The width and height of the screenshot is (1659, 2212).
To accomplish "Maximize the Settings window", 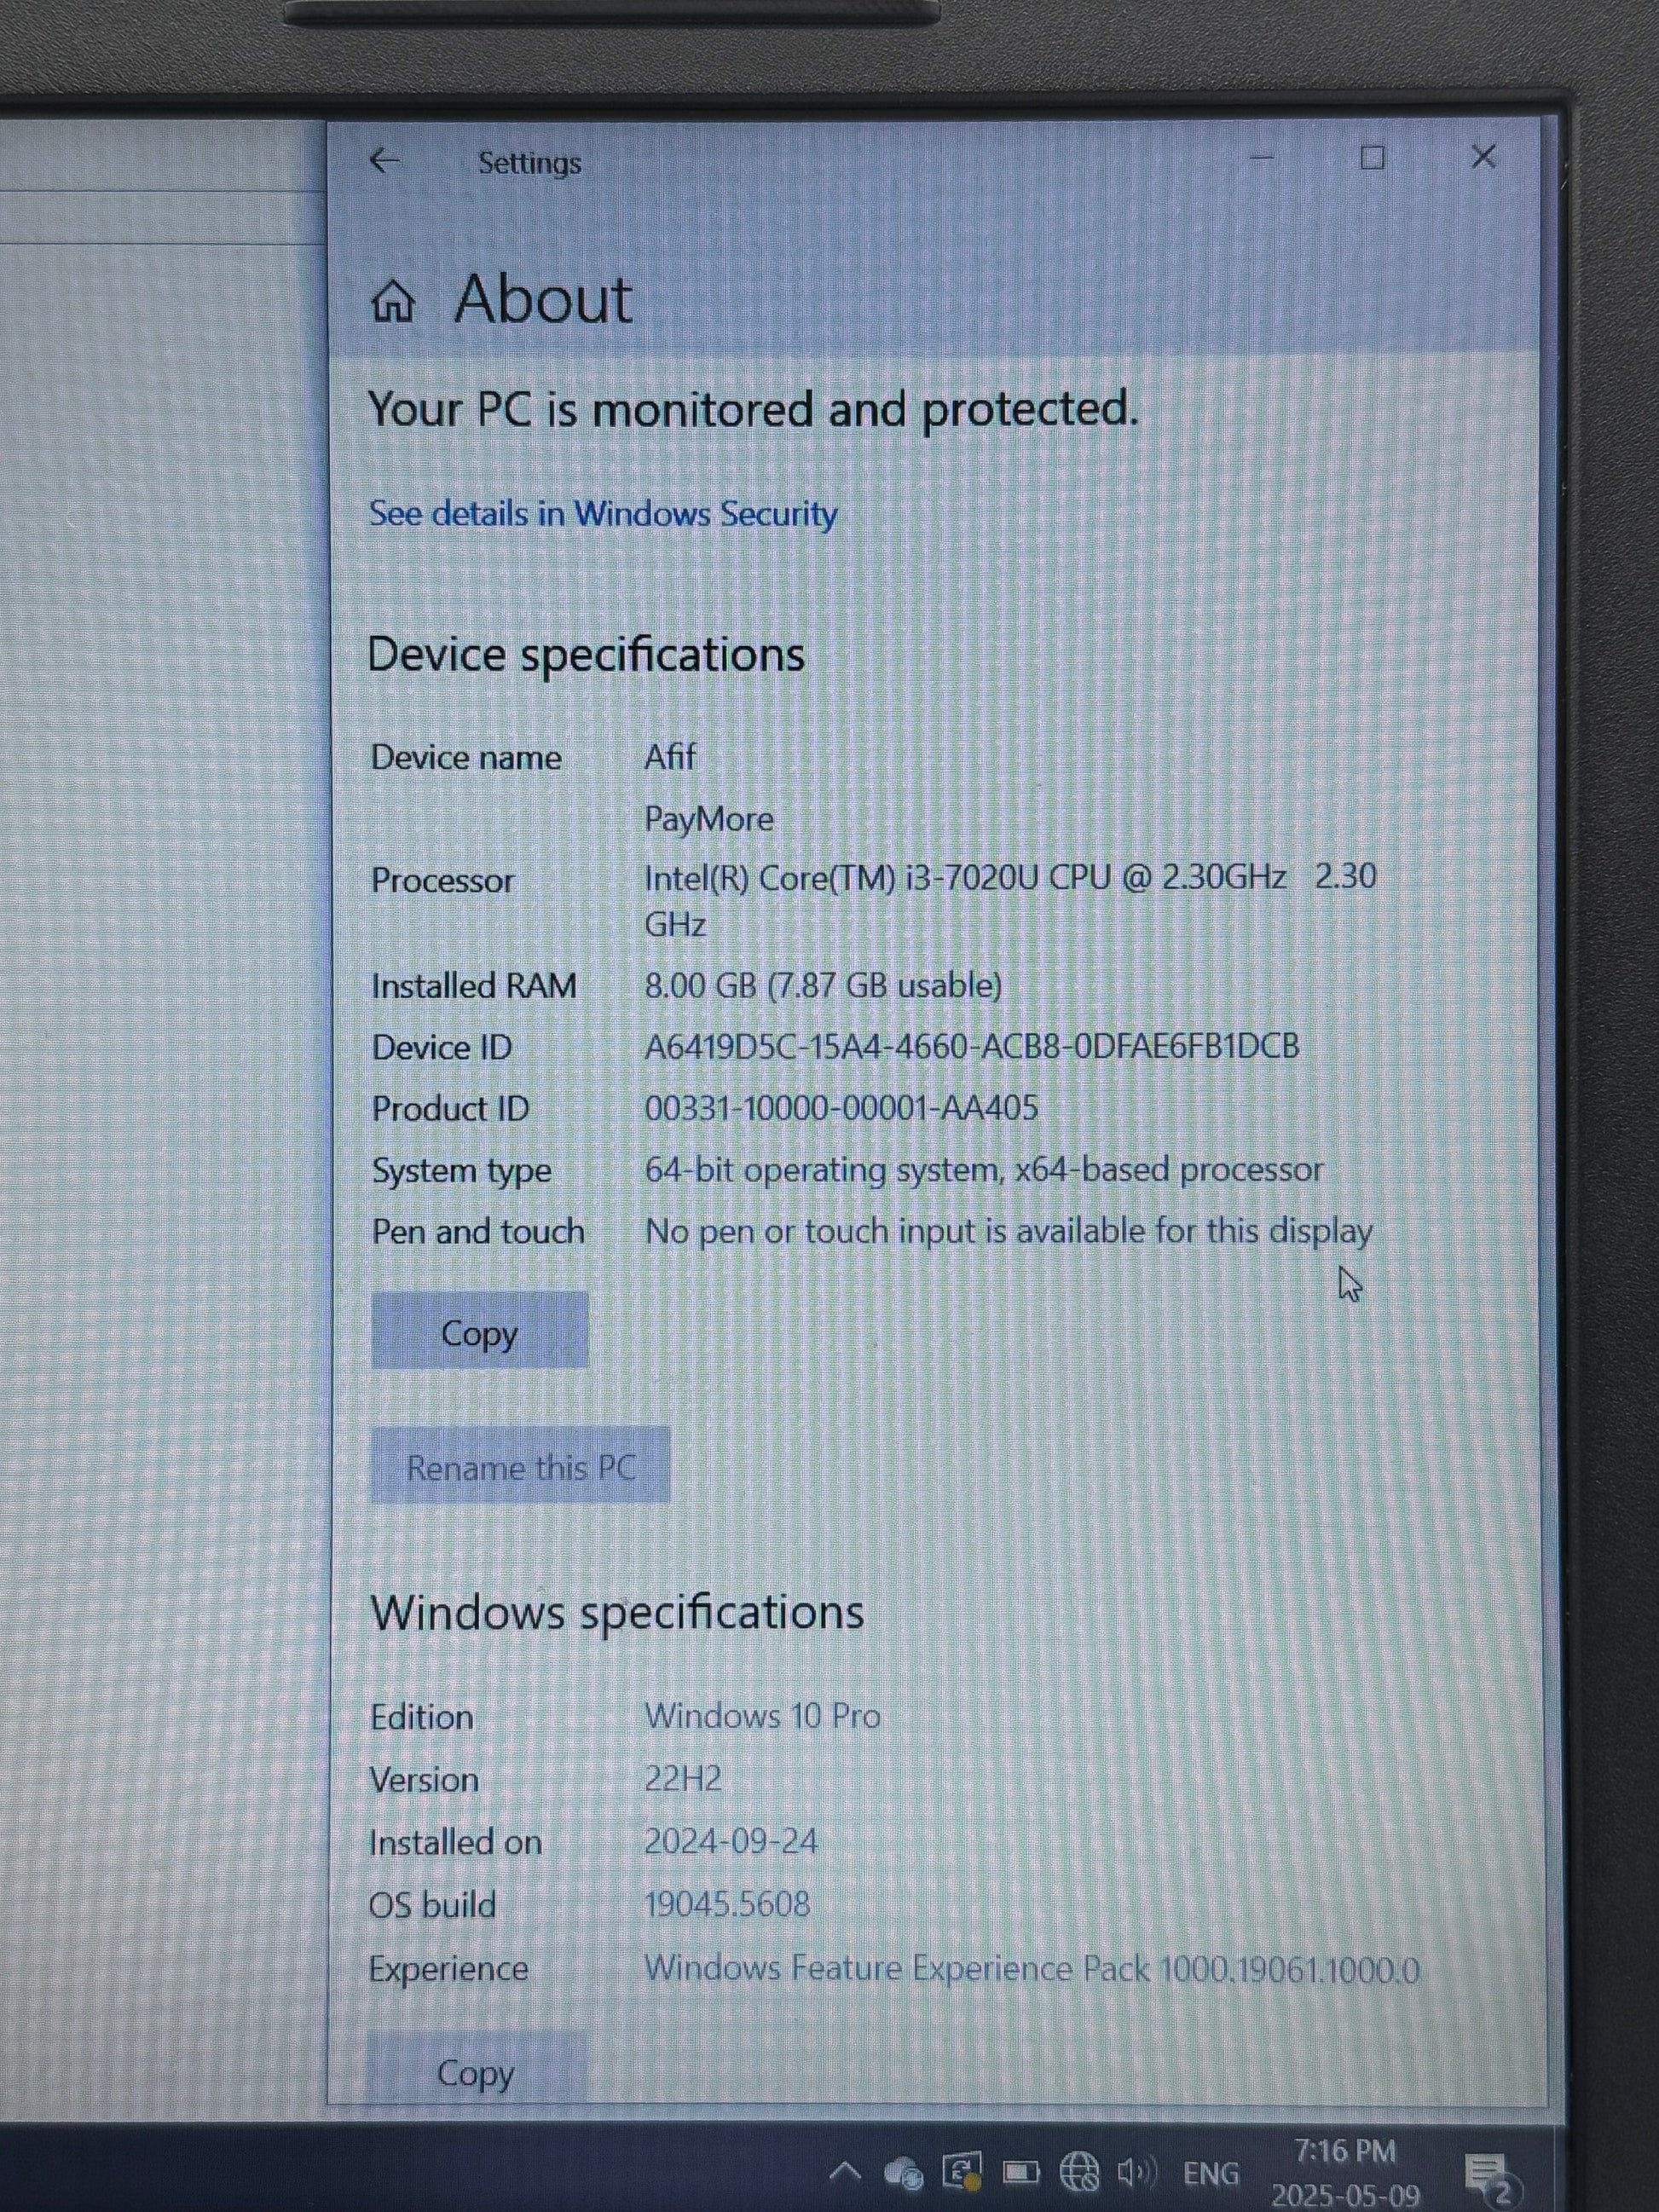I will (x=1372, y=158).
